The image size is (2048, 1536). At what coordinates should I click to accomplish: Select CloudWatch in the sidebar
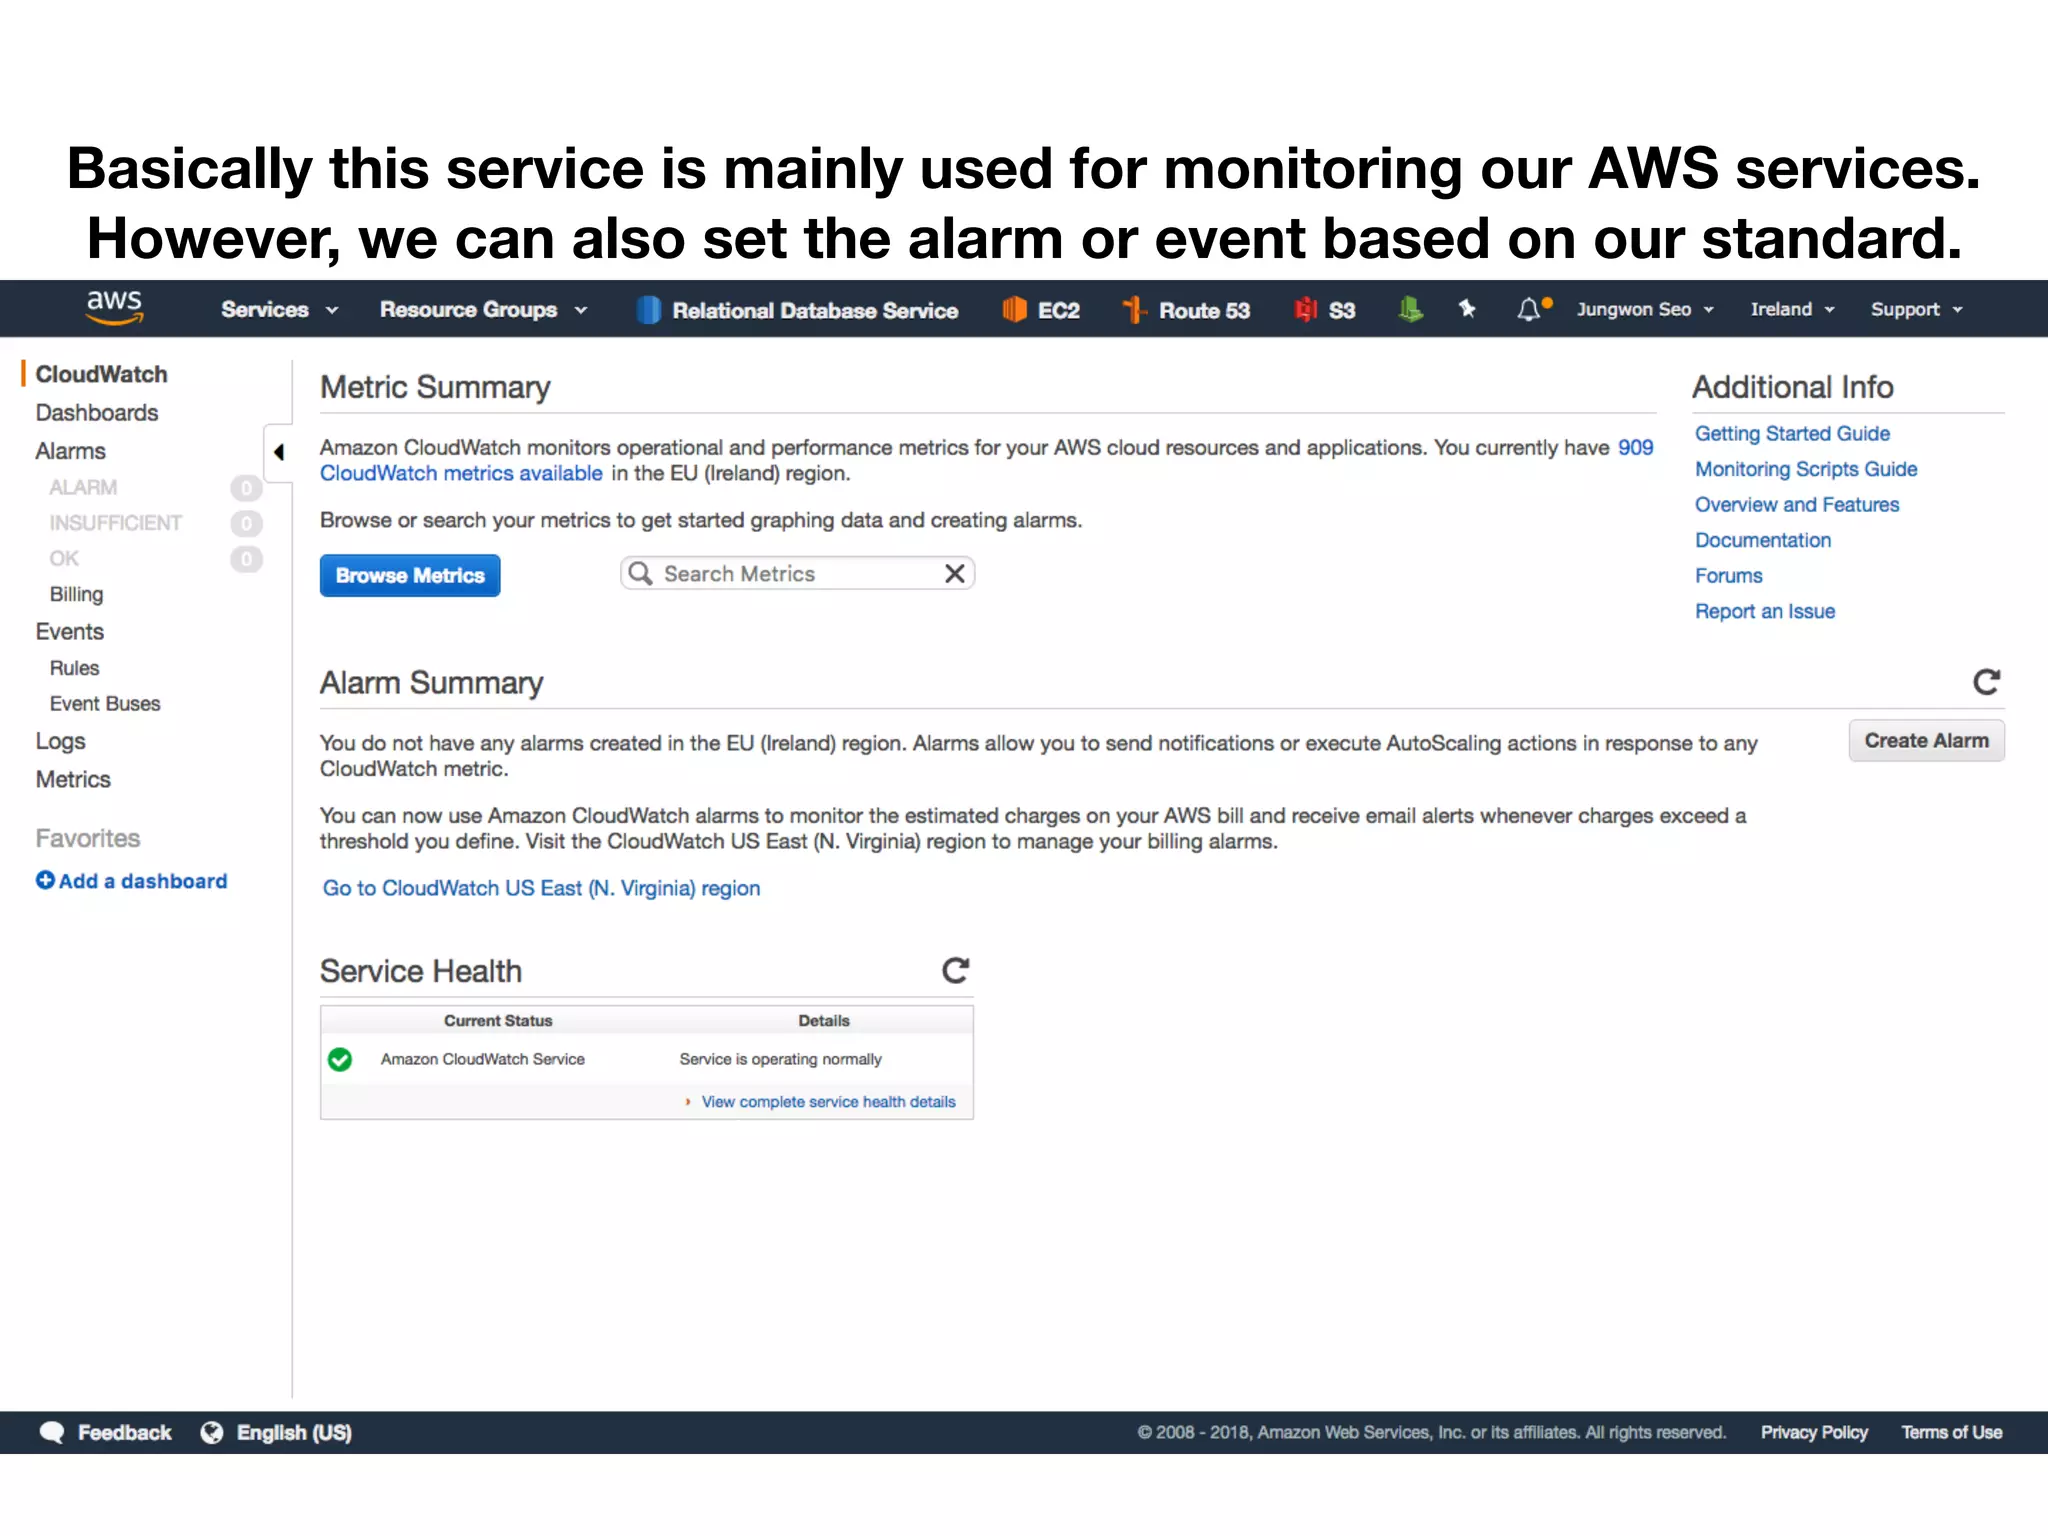click(101, 374)
